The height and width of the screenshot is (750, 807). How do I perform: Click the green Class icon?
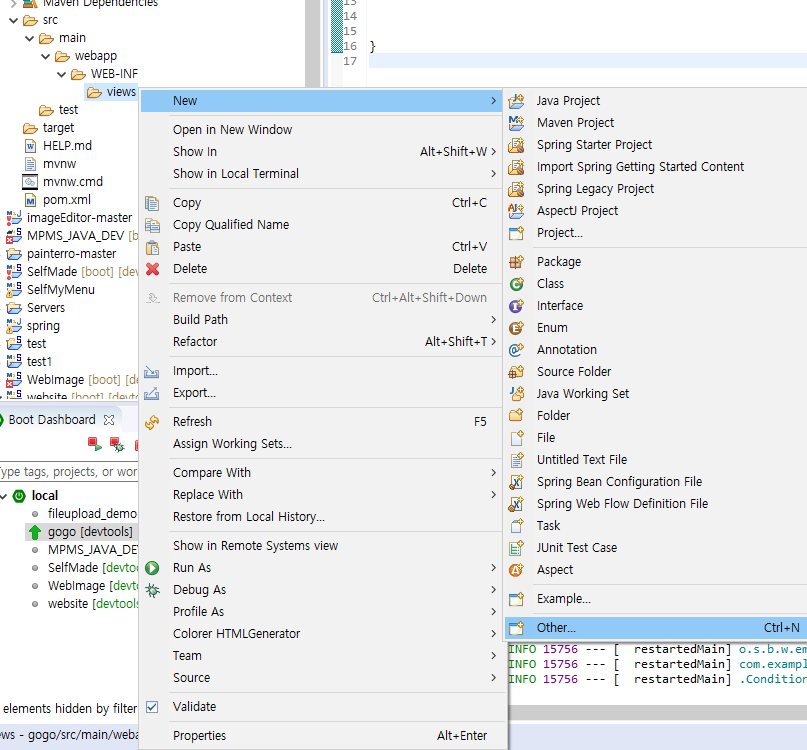(516, 284)
